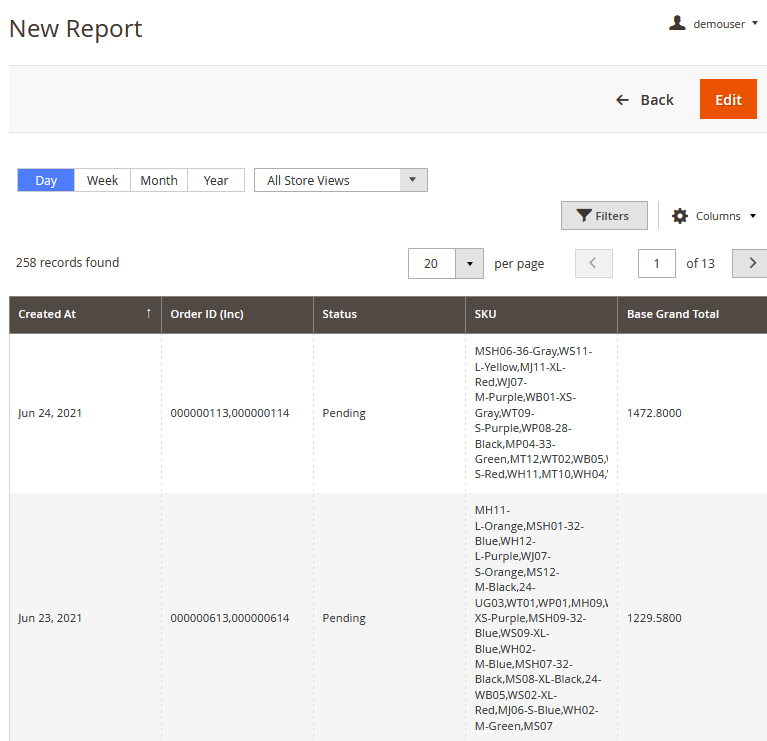Click the Created At sort arrow
This screenshot has width=767, height=741.
[x=149, y=314]
